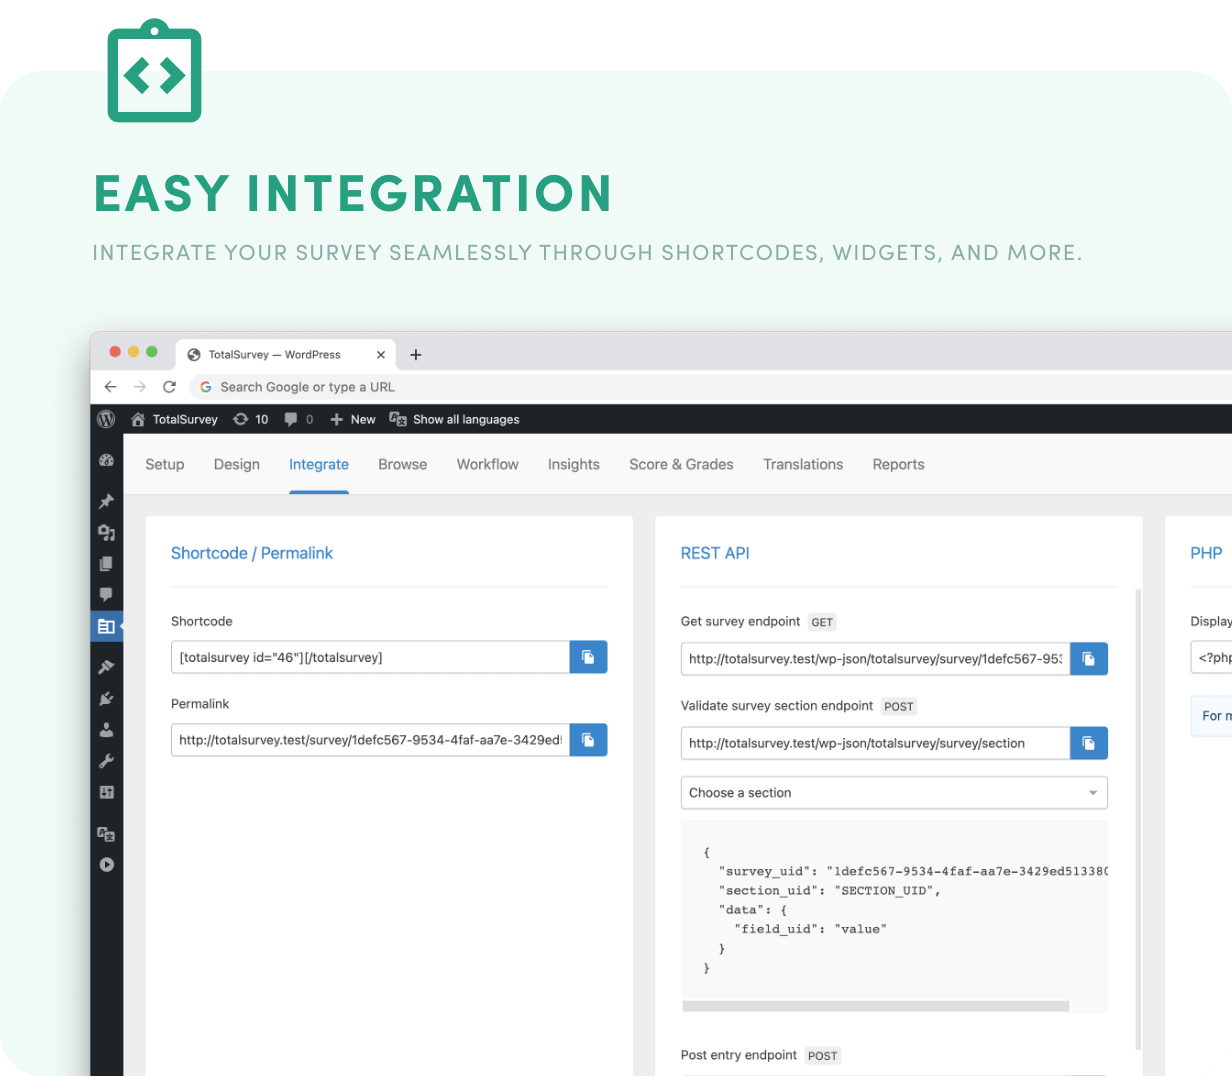Click the POST badge beside Post entry endpoint
The height and width of the screenshot is (1076, 1232).
pyautogui.click(x=823, y=1056)
